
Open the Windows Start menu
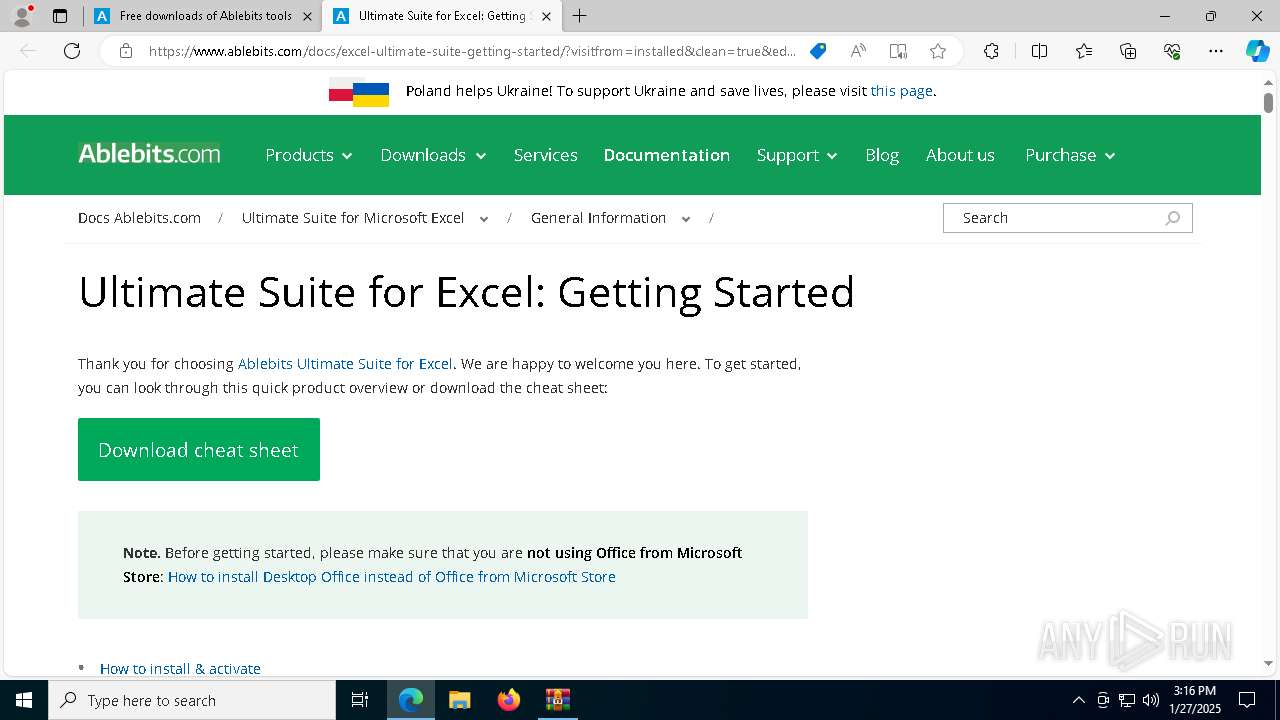click(x=24, y=700)
